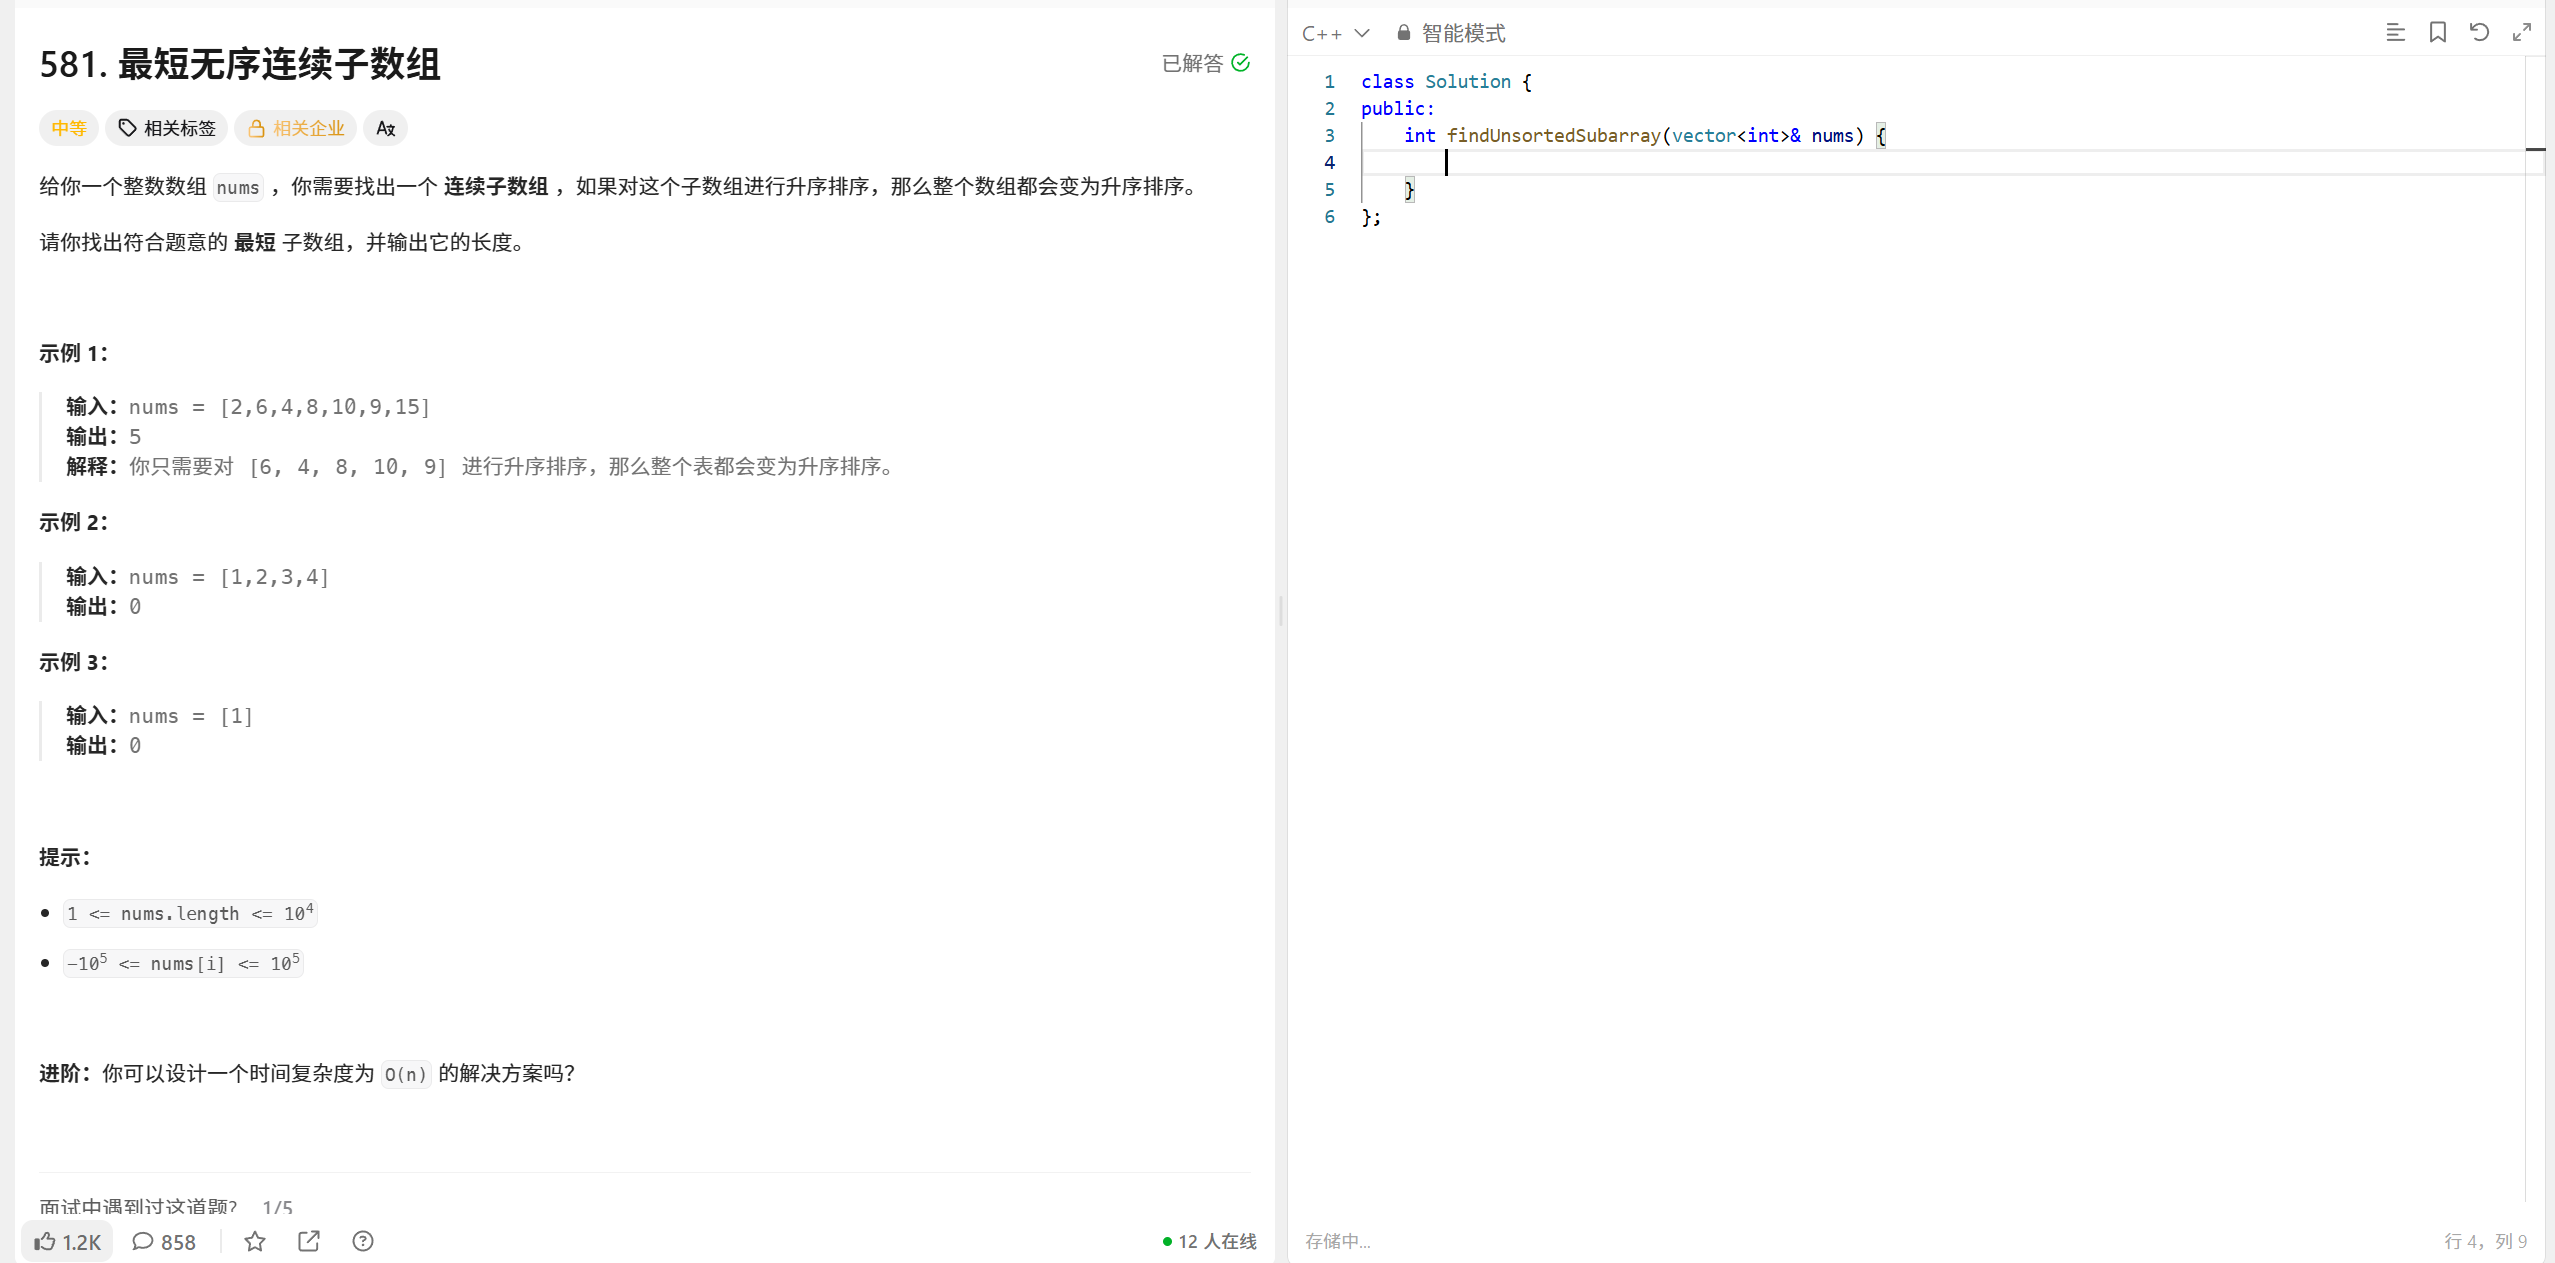Expand the 相关企业 related companies

click(296, 128)
